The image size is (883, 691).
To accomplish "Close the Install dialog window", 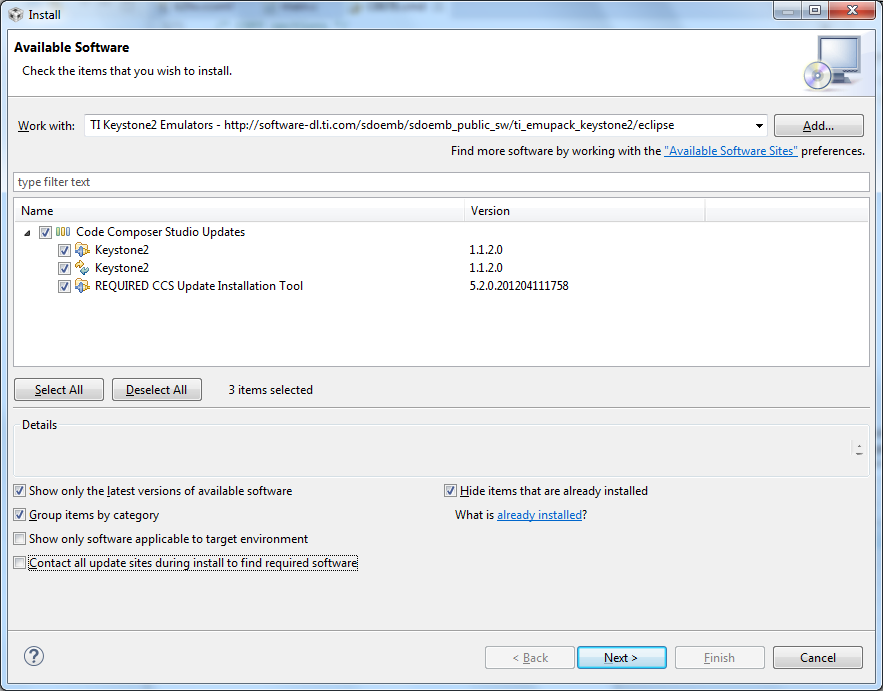I will click(x=852, y=10).
